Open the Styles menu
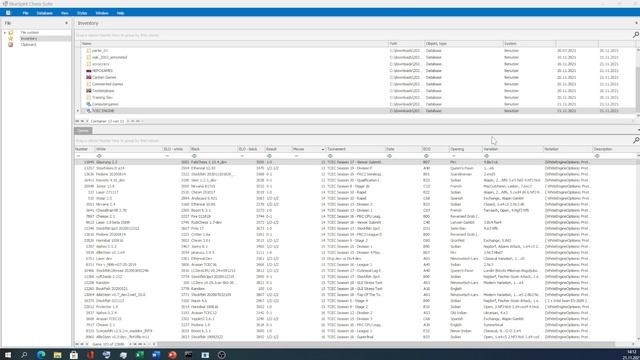This screenshot has width=640, height=360. click(x=82, y=13)
